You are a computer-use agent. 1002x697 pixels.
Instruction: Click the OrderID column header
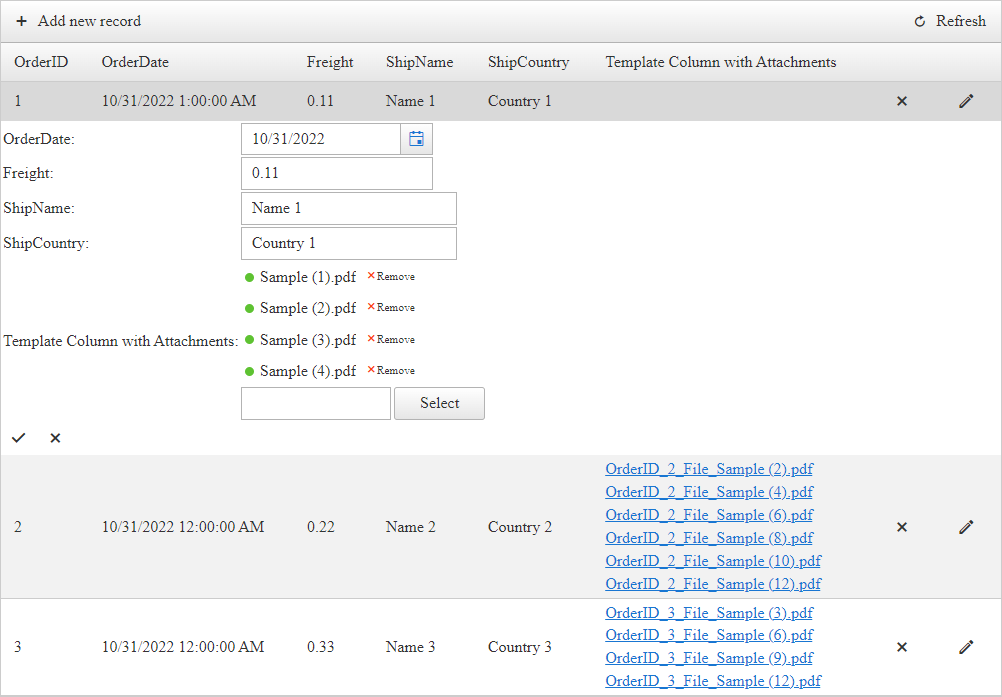(x=41, y=62)
